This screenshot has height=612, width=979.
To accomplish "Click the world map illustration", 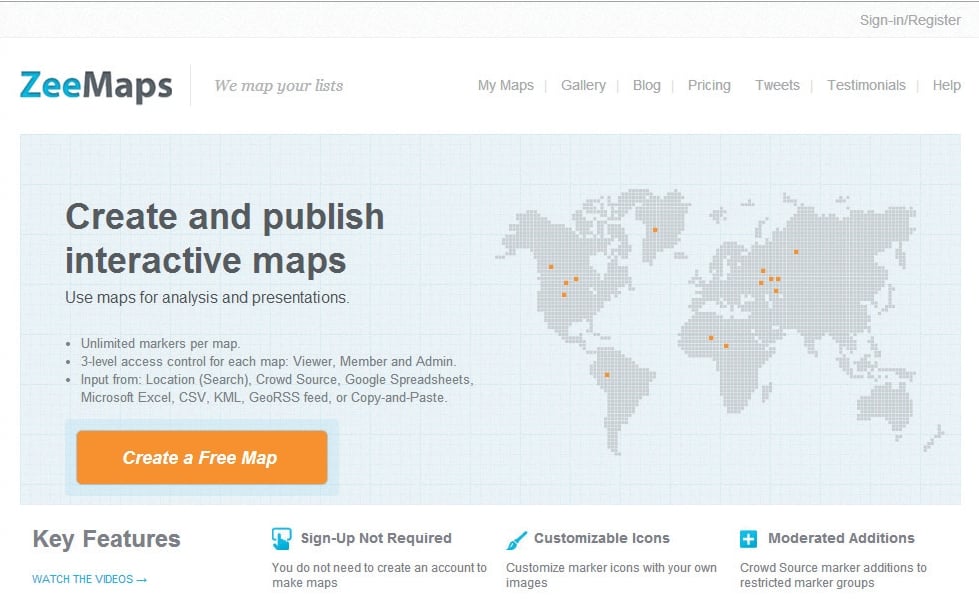I will click(x=718, y=322).
